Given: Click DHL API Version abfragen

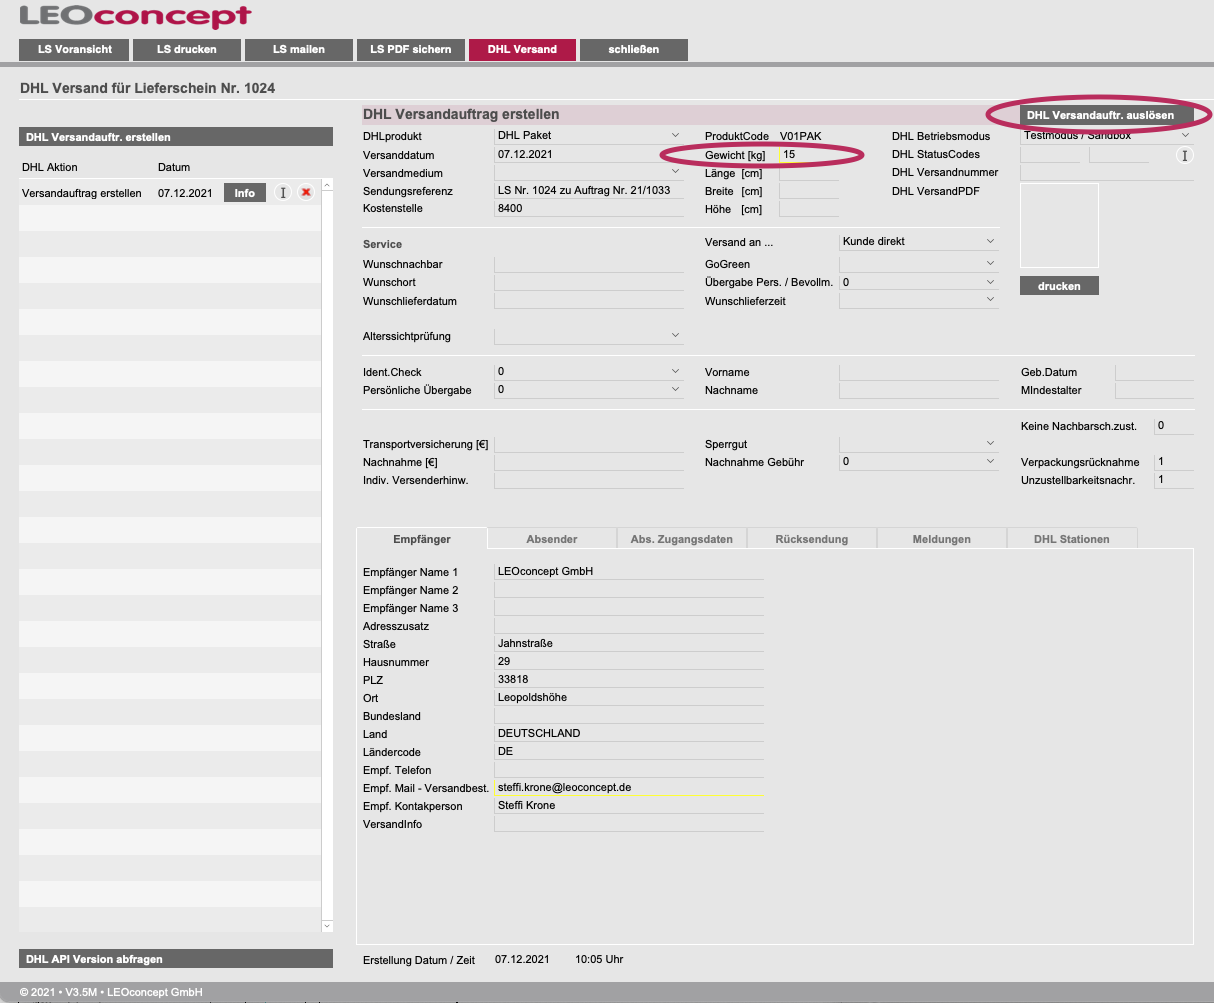Looking at the screenshot, I should [x=176, y=959].
